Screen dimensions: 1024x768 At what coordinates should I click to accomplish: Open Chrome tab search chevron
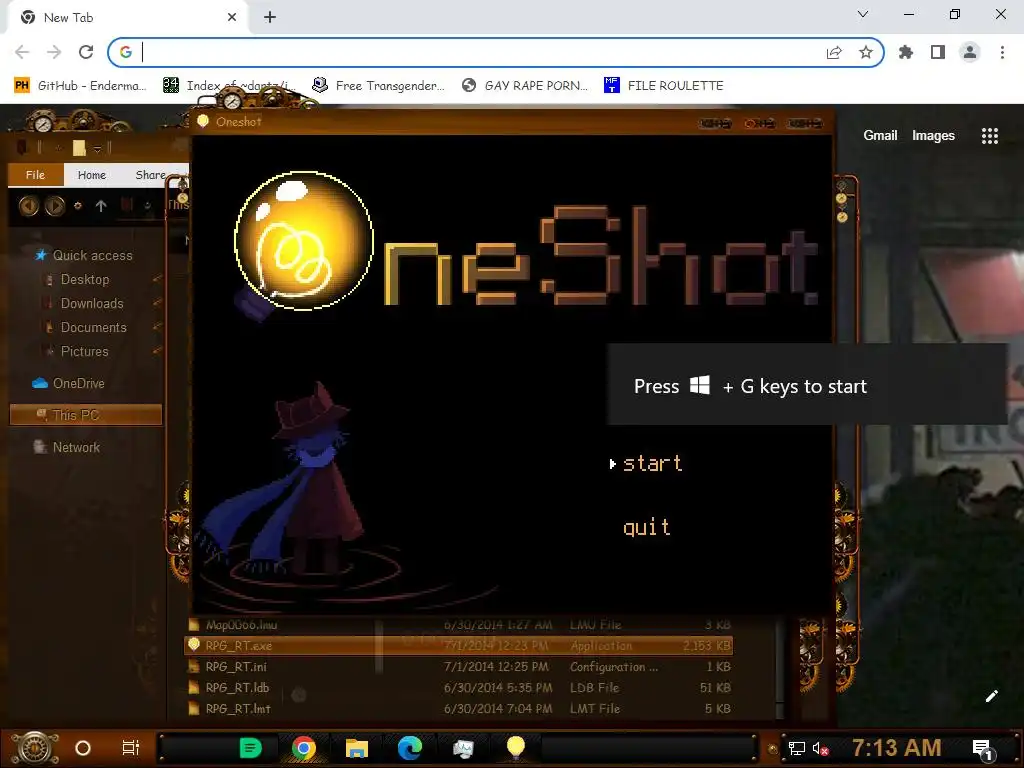863,14
